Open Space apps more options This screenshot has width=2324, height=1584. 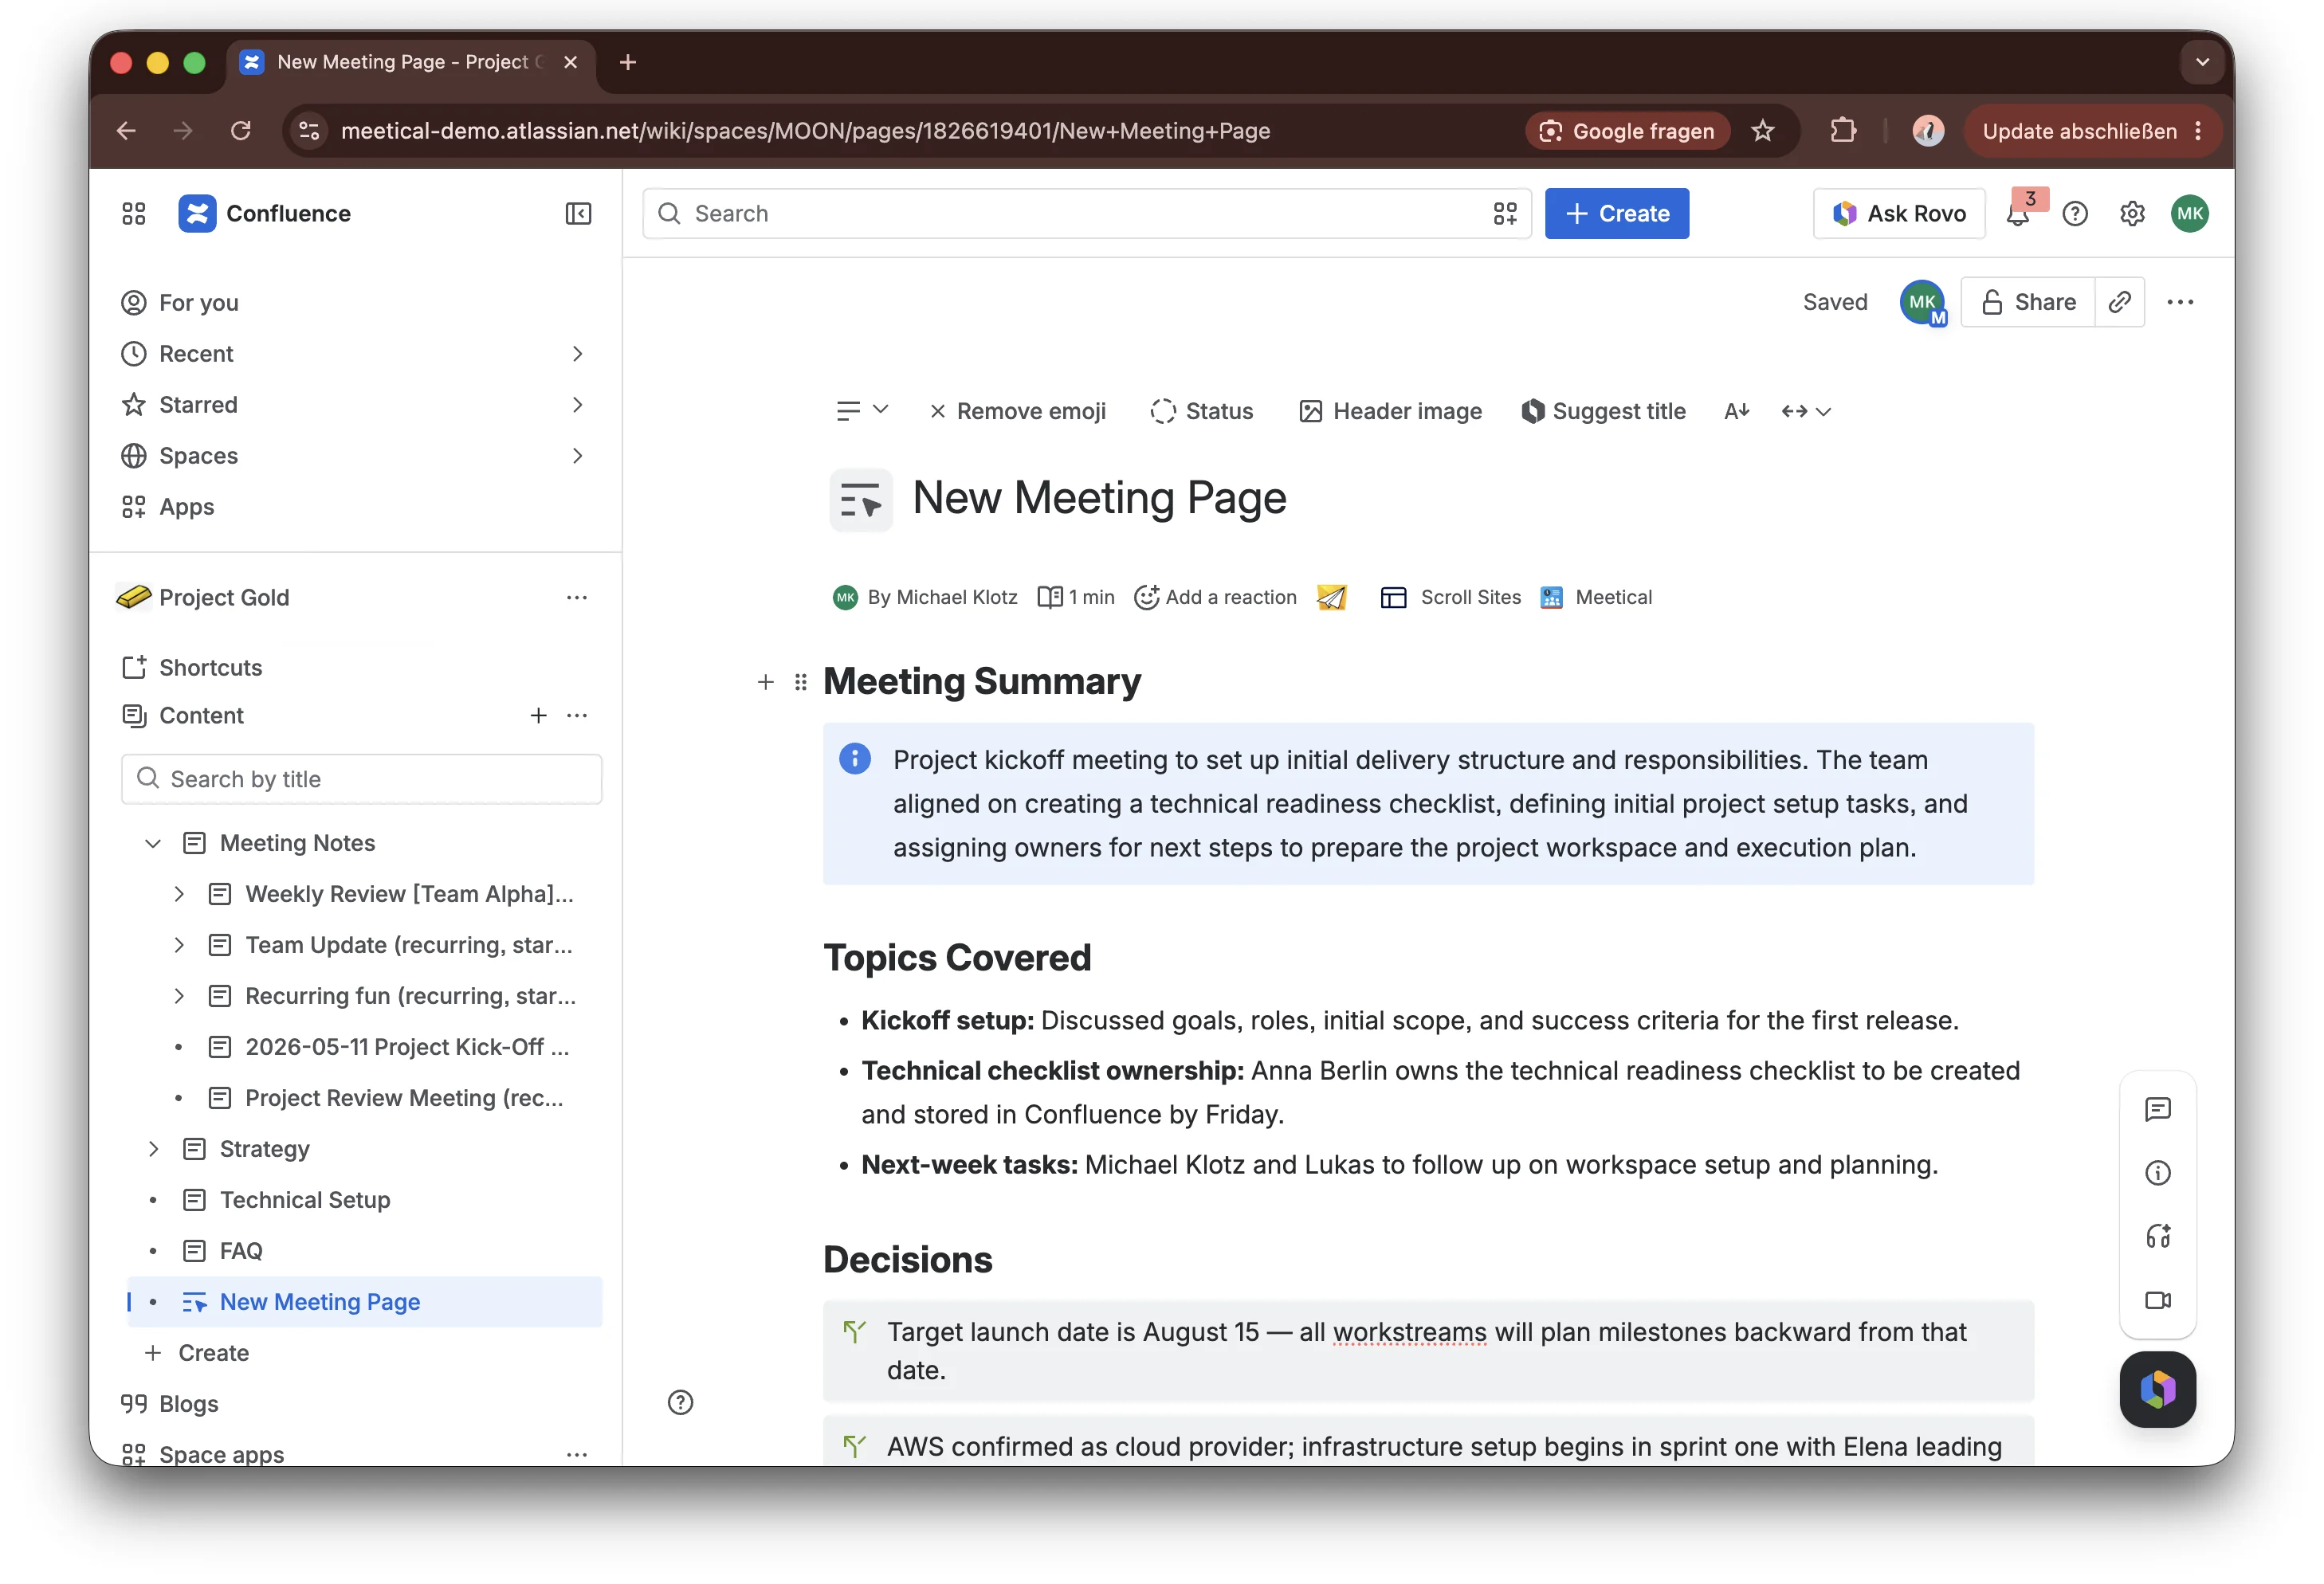[x=576, y=1454]
